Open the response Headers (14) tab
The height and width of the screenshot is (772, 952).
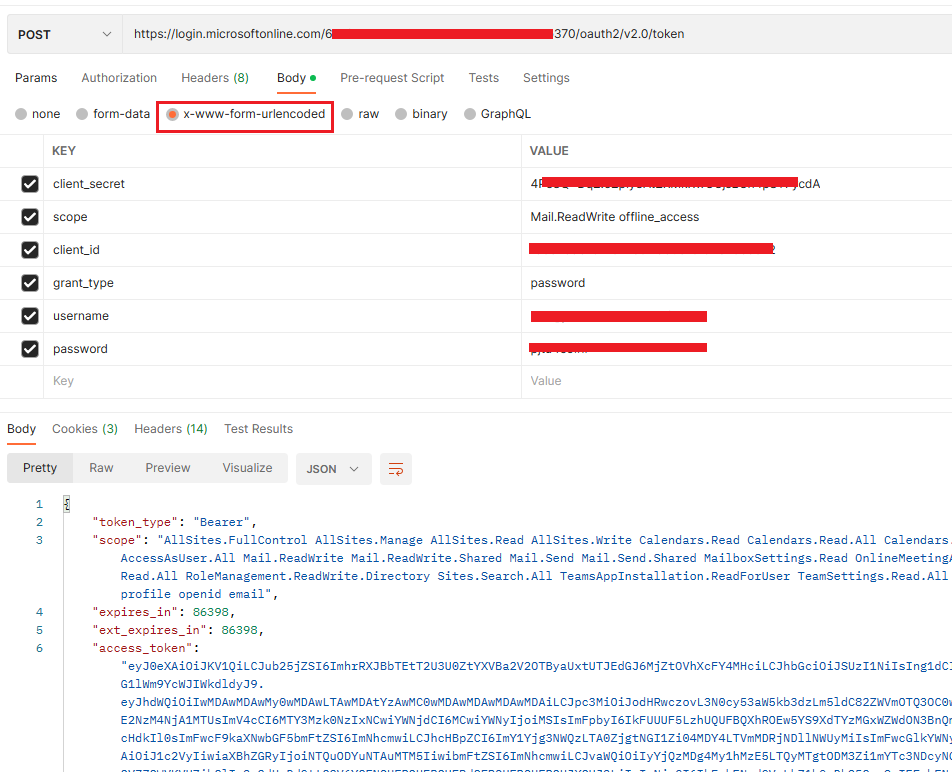click(171, 428)
